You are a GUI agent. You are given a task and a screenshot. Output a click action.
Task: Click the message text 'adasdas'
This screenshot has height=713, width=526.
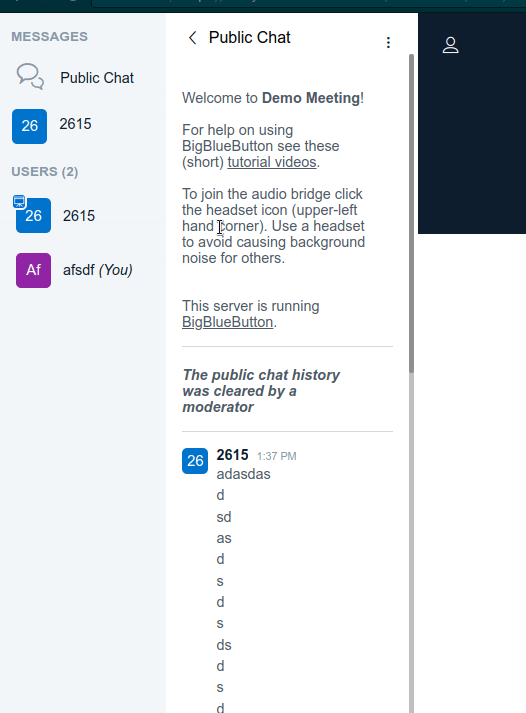click(x=243, y=474)
